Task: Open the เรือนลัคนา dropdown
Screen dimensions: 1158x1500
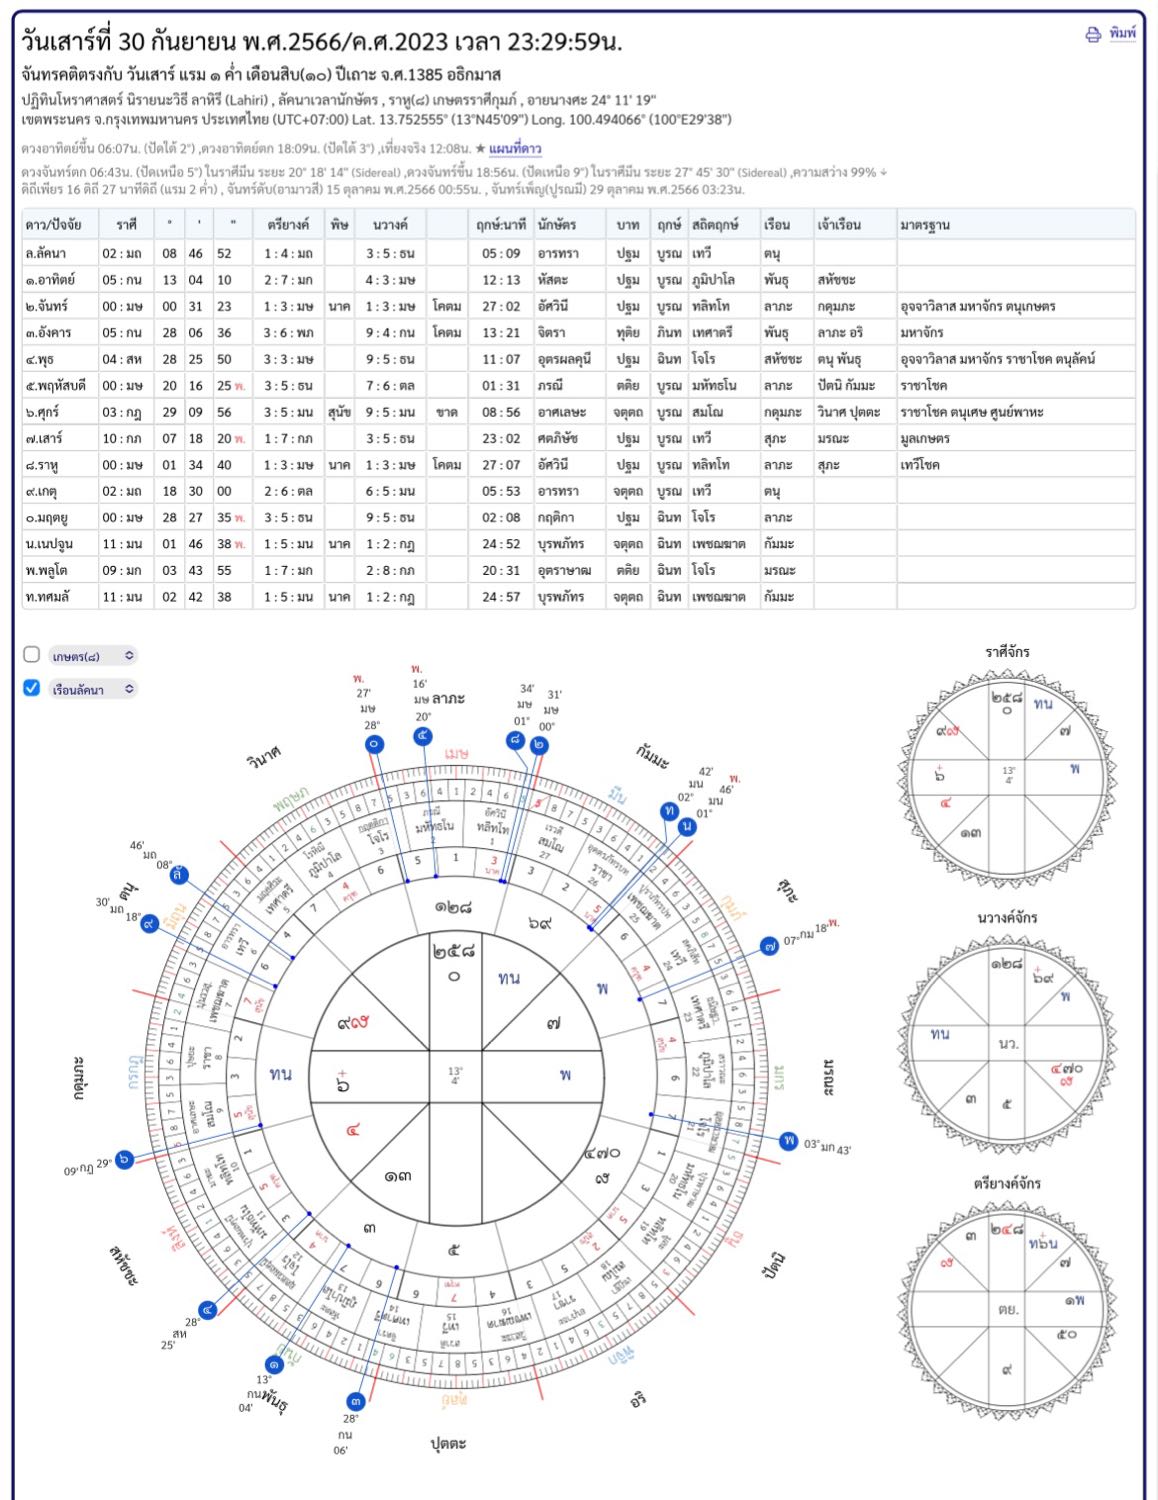Action: (93, 689)
